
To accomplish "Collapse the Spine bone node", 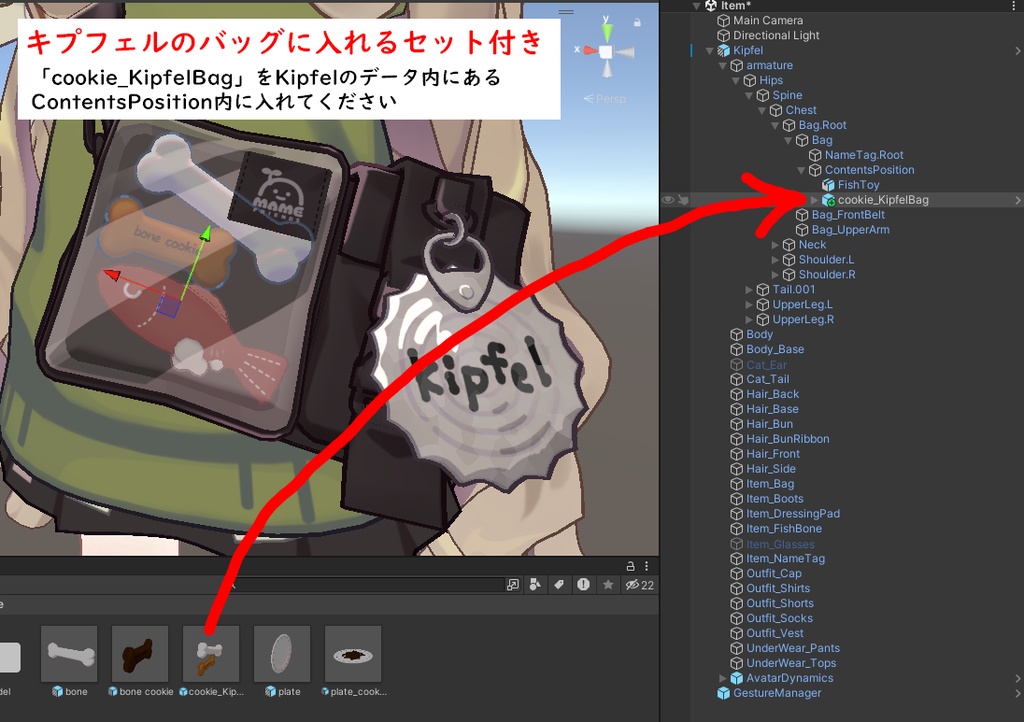I will (748, 95).
